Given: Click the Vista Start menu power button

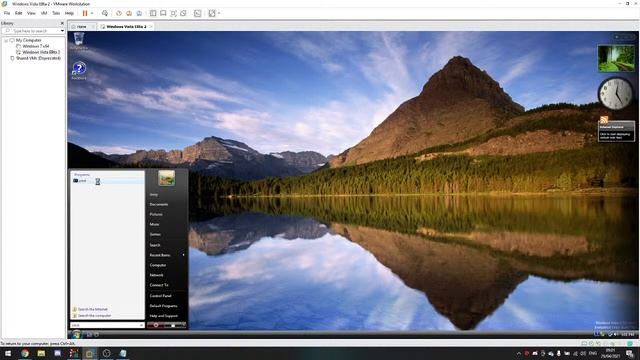Looking at the screenshot, I should coord(156,325).
